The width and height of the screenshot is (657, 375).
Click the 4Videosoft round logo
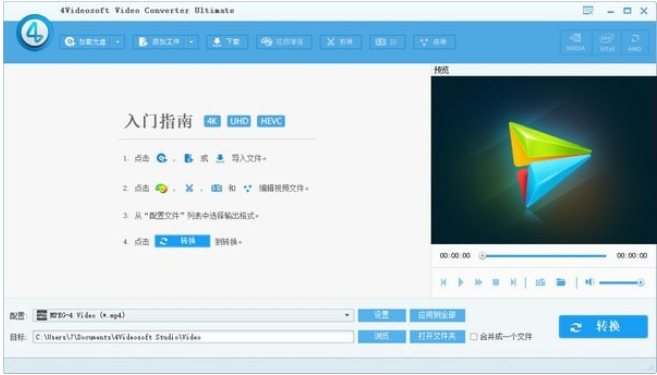[x=34, y=33]
